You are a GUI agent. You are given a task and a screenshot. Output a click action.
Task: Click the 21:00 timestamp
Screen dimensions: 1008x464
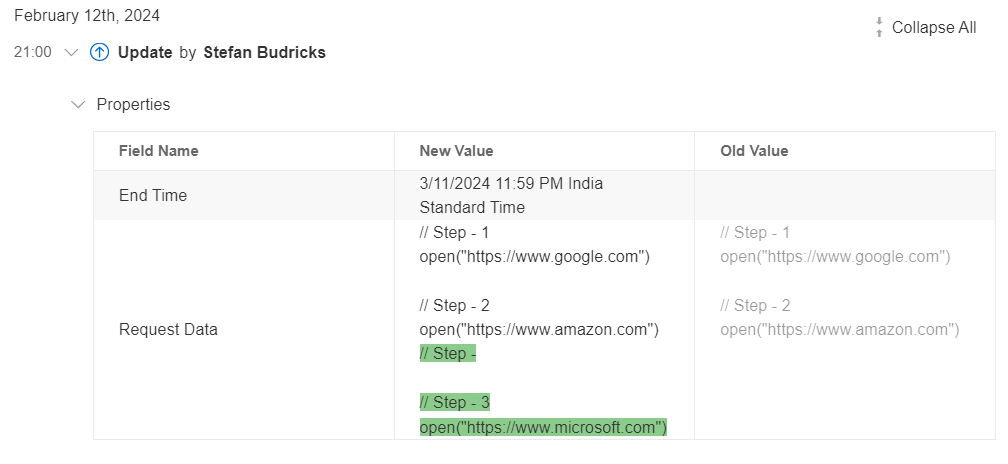pyautogui.click(x=33, y=52)
